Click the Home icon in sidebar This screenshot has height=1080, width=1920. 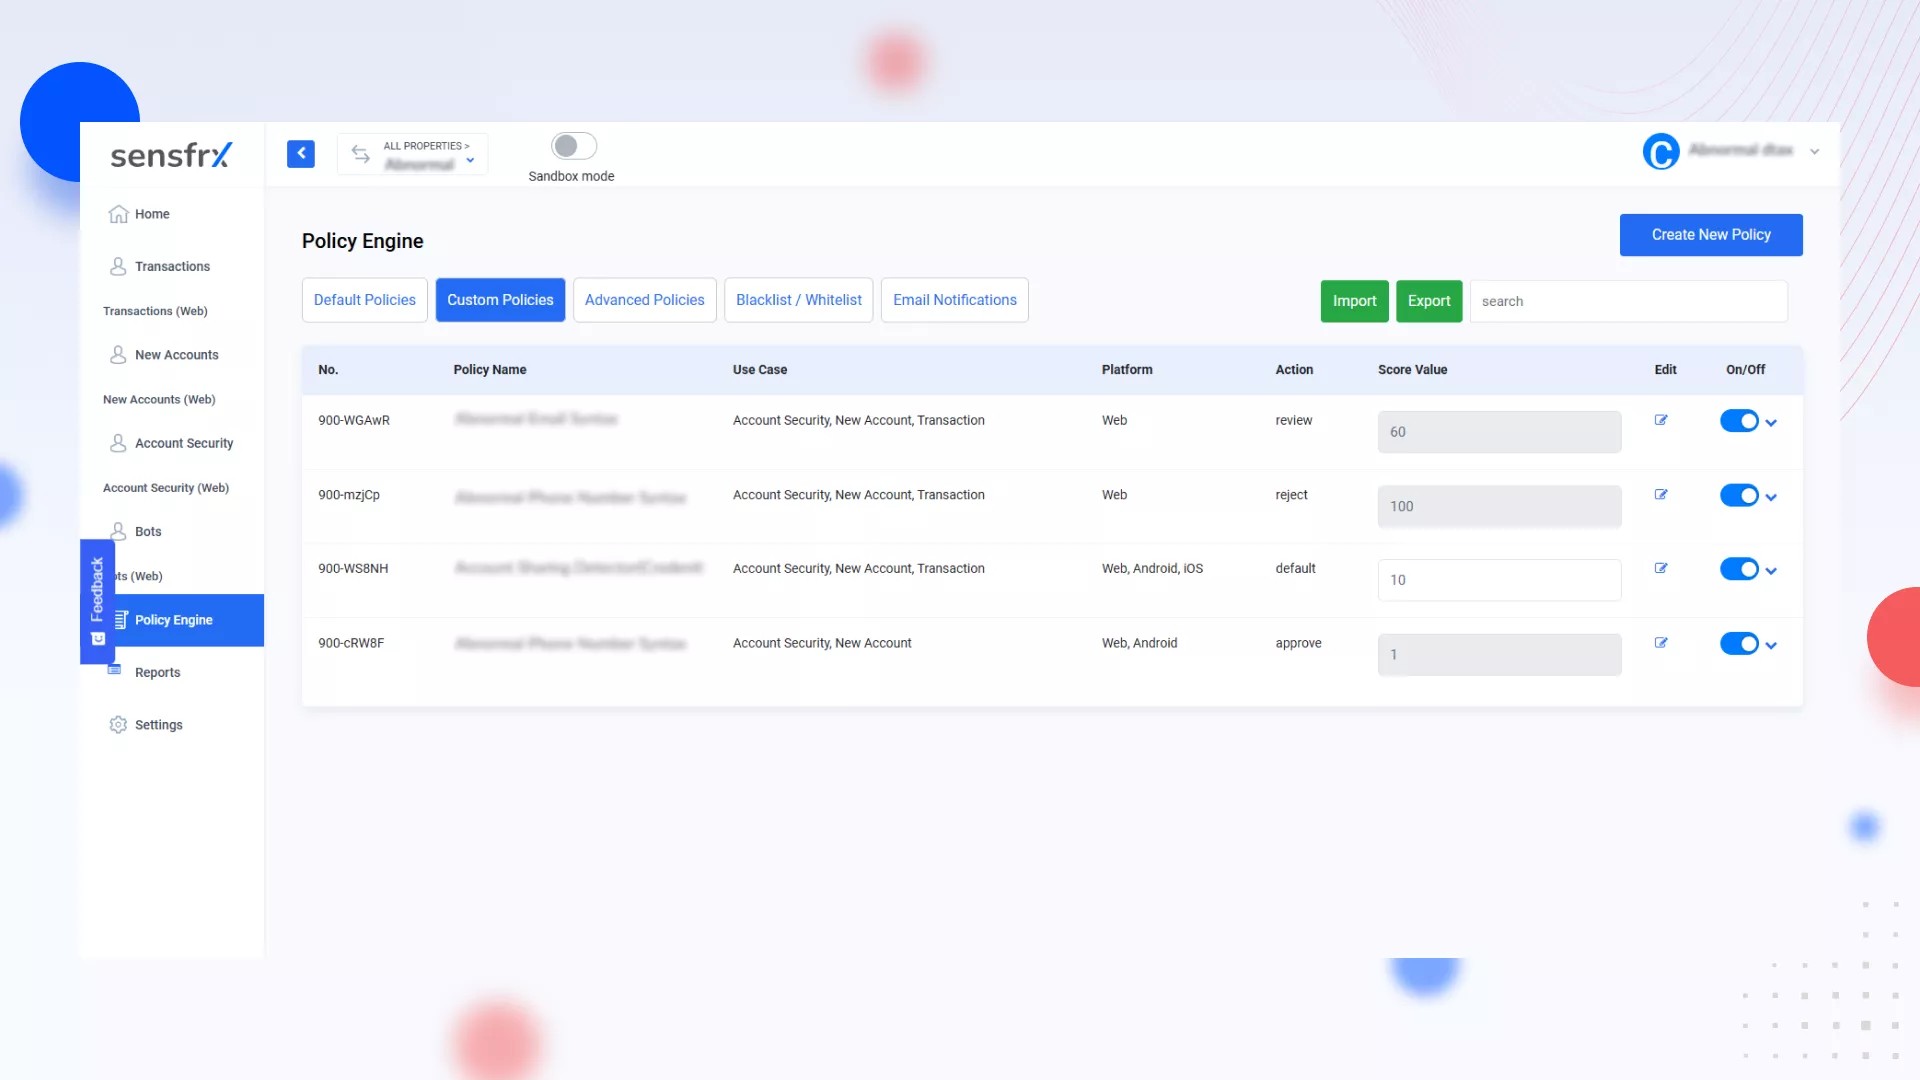pos(118,214)
